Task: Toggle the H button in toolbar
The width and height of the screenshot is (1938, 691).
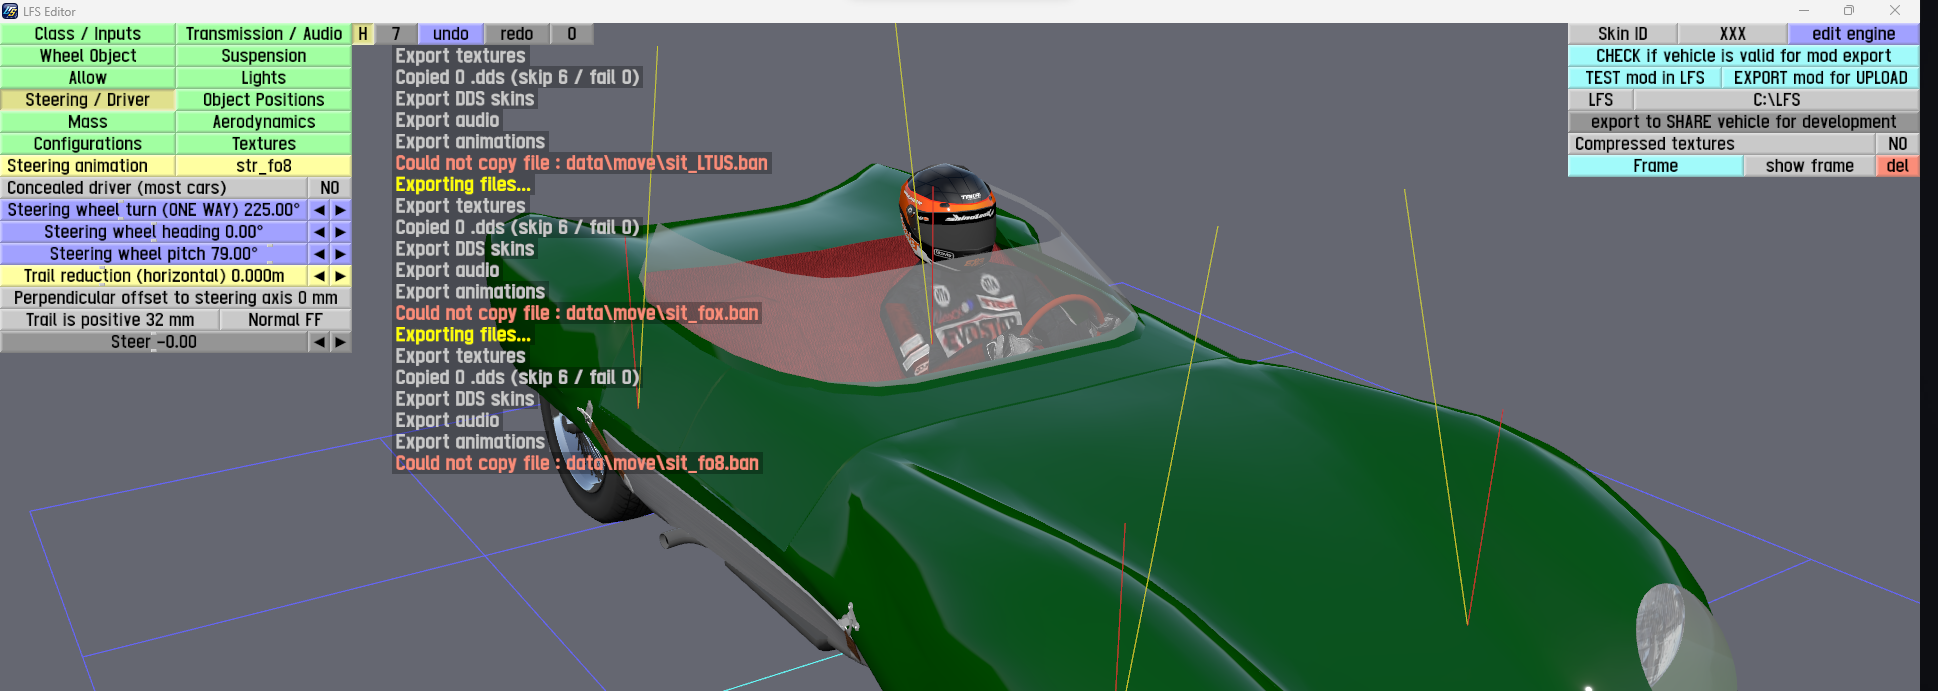Action: 363,34
